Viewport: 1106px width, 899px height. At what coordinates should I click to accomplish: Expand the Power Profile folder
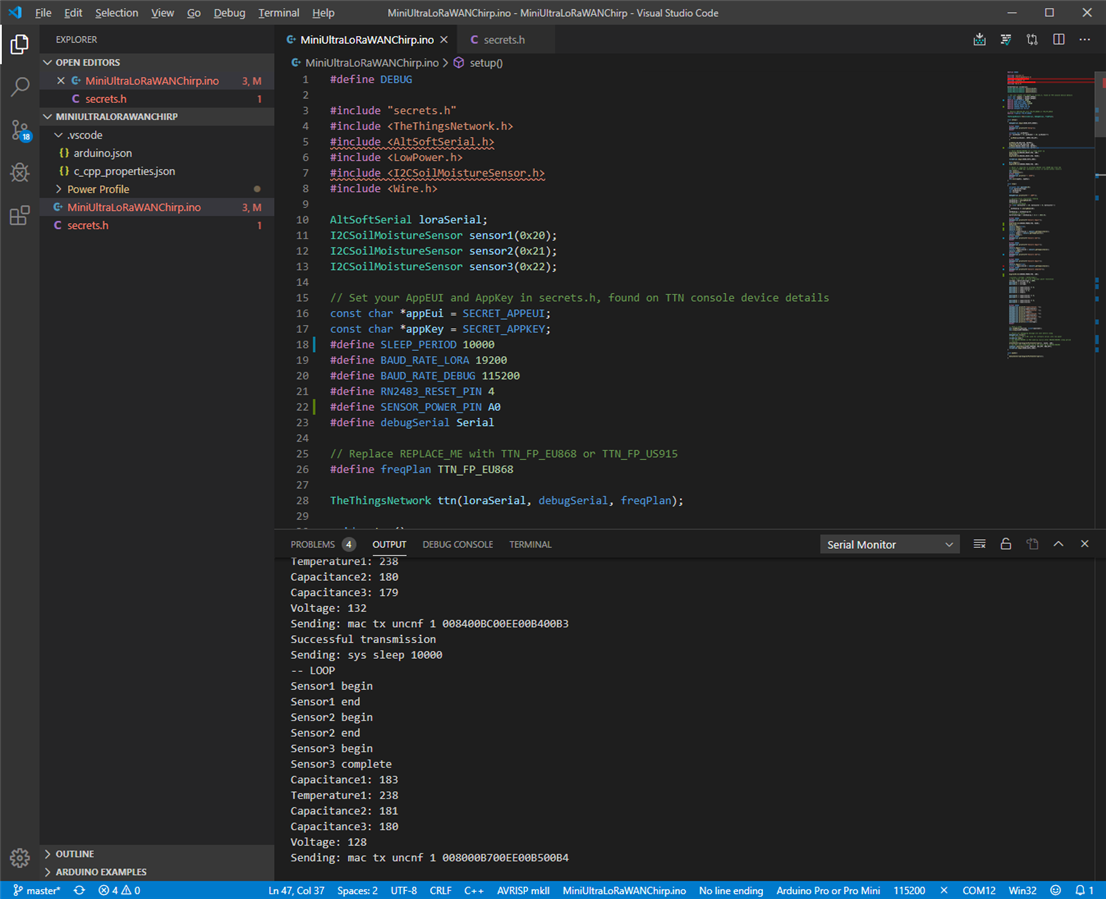point(98,189)
